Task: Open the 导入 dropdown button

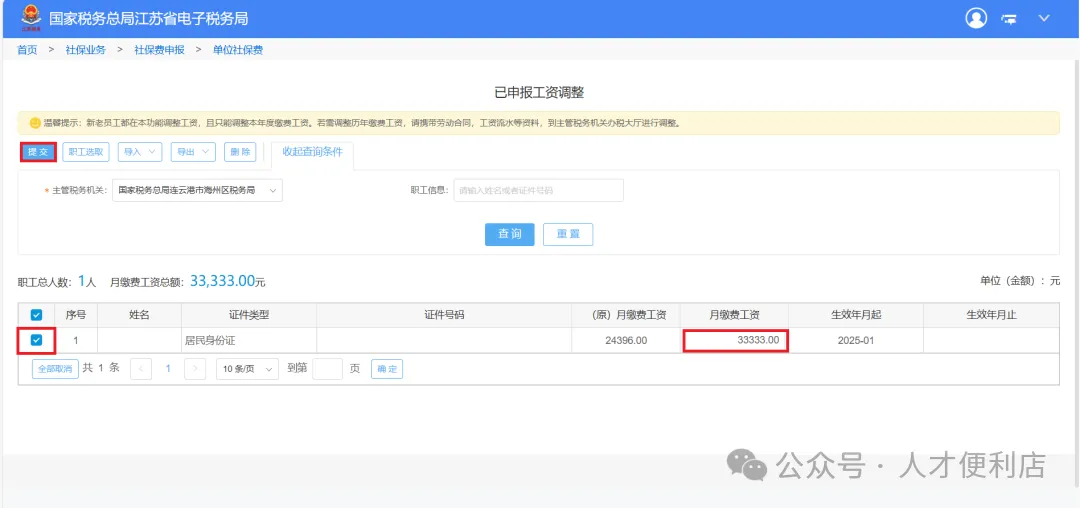Action: pyautogui.click(x=140, y=152)
